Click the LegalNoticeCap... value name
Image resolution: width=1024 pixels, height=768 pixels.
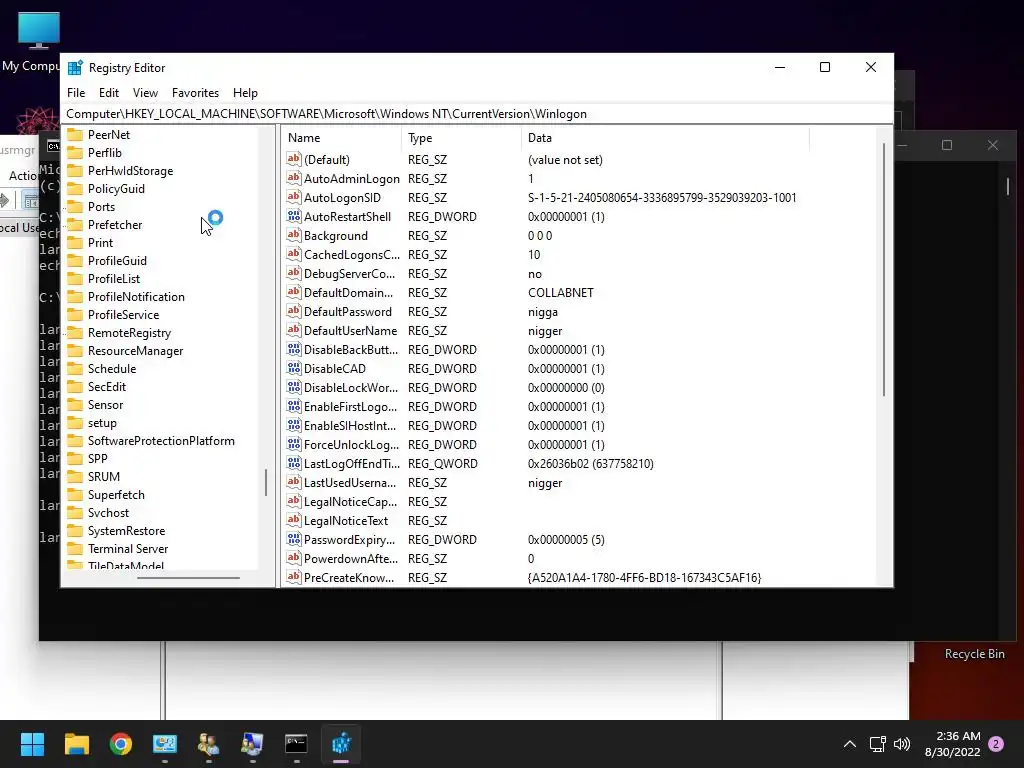(x=350, y=502)
